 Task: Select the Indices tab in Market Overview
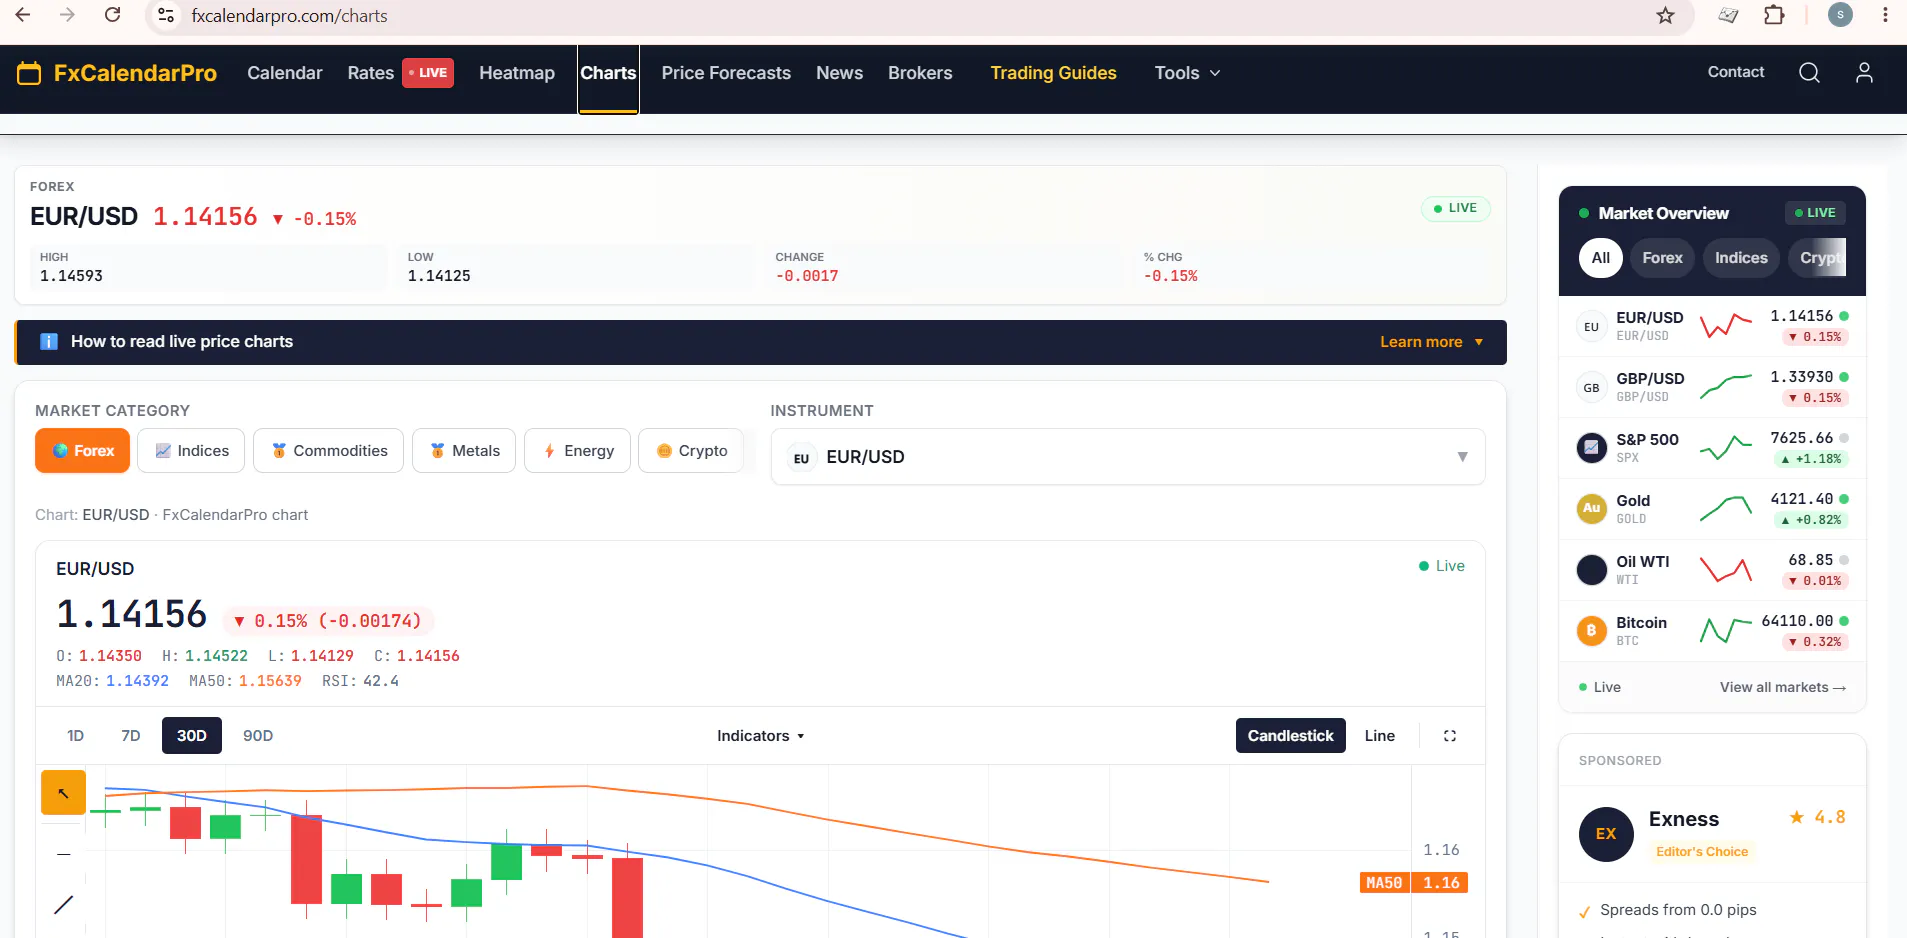click(x=1741, y=258)
